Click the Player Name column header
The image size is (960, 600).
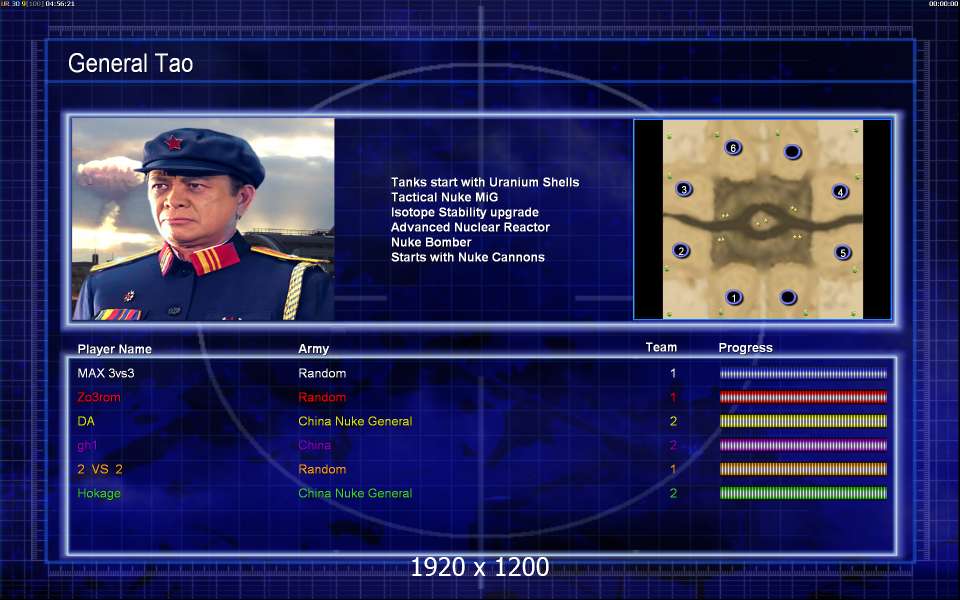tap(114, 349)
